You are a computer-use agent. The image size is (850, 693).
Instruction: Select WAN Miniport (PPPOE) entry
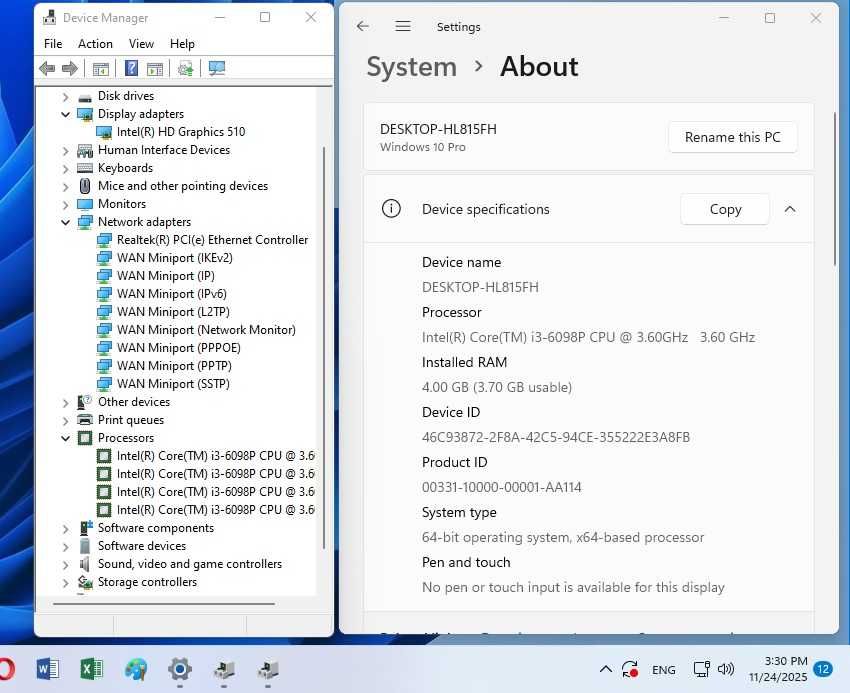[178, 348]
